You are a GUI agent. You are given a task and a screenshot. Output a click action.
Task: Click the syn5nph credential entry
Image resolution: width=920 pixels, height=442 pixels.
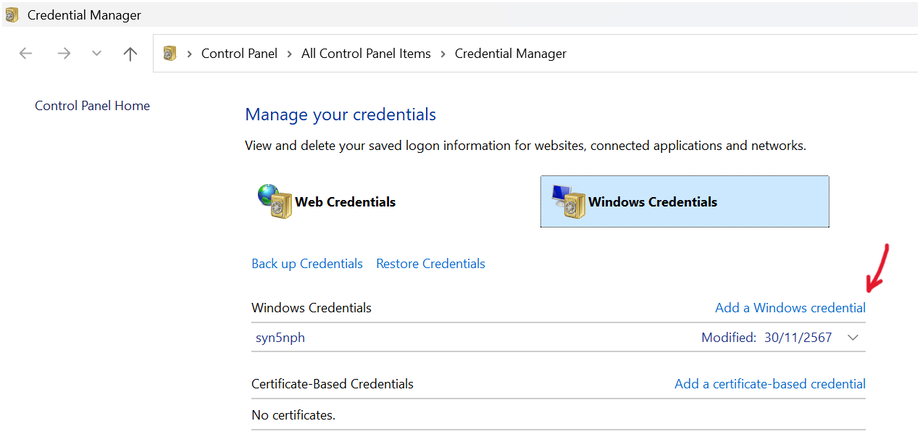[280, 338]
